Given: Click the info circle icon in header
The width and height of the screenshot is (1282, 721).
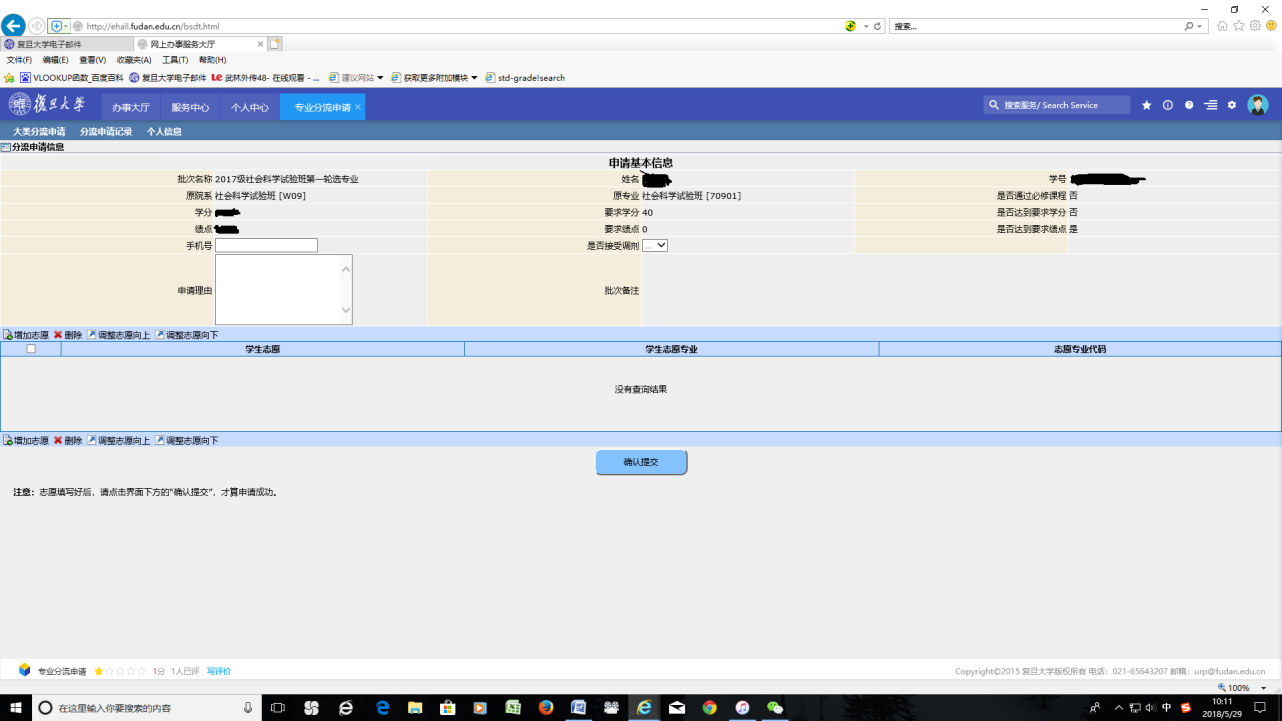Looking at the screenshot, I should 1167,105.
